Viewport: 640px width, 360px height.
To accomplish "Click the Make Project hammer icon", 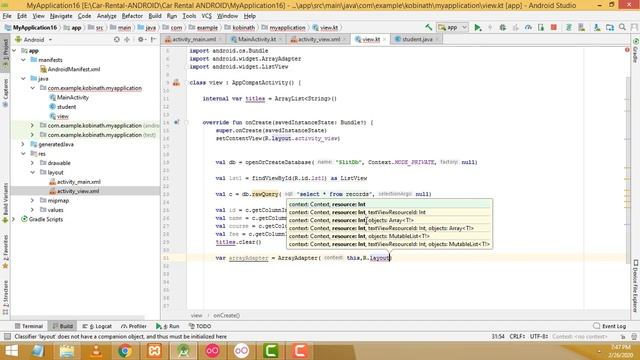I will 428,27.
